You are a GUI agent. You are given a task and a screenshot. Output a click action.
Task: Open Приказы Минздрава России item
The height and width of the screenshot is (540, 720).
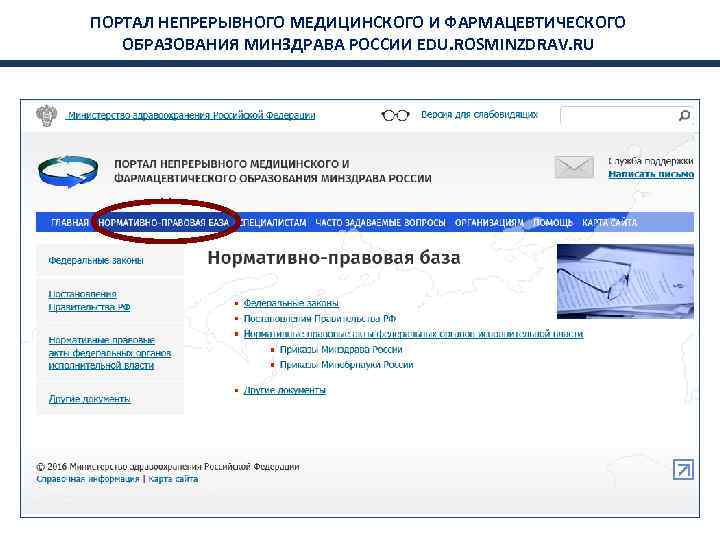click(341, 349)
